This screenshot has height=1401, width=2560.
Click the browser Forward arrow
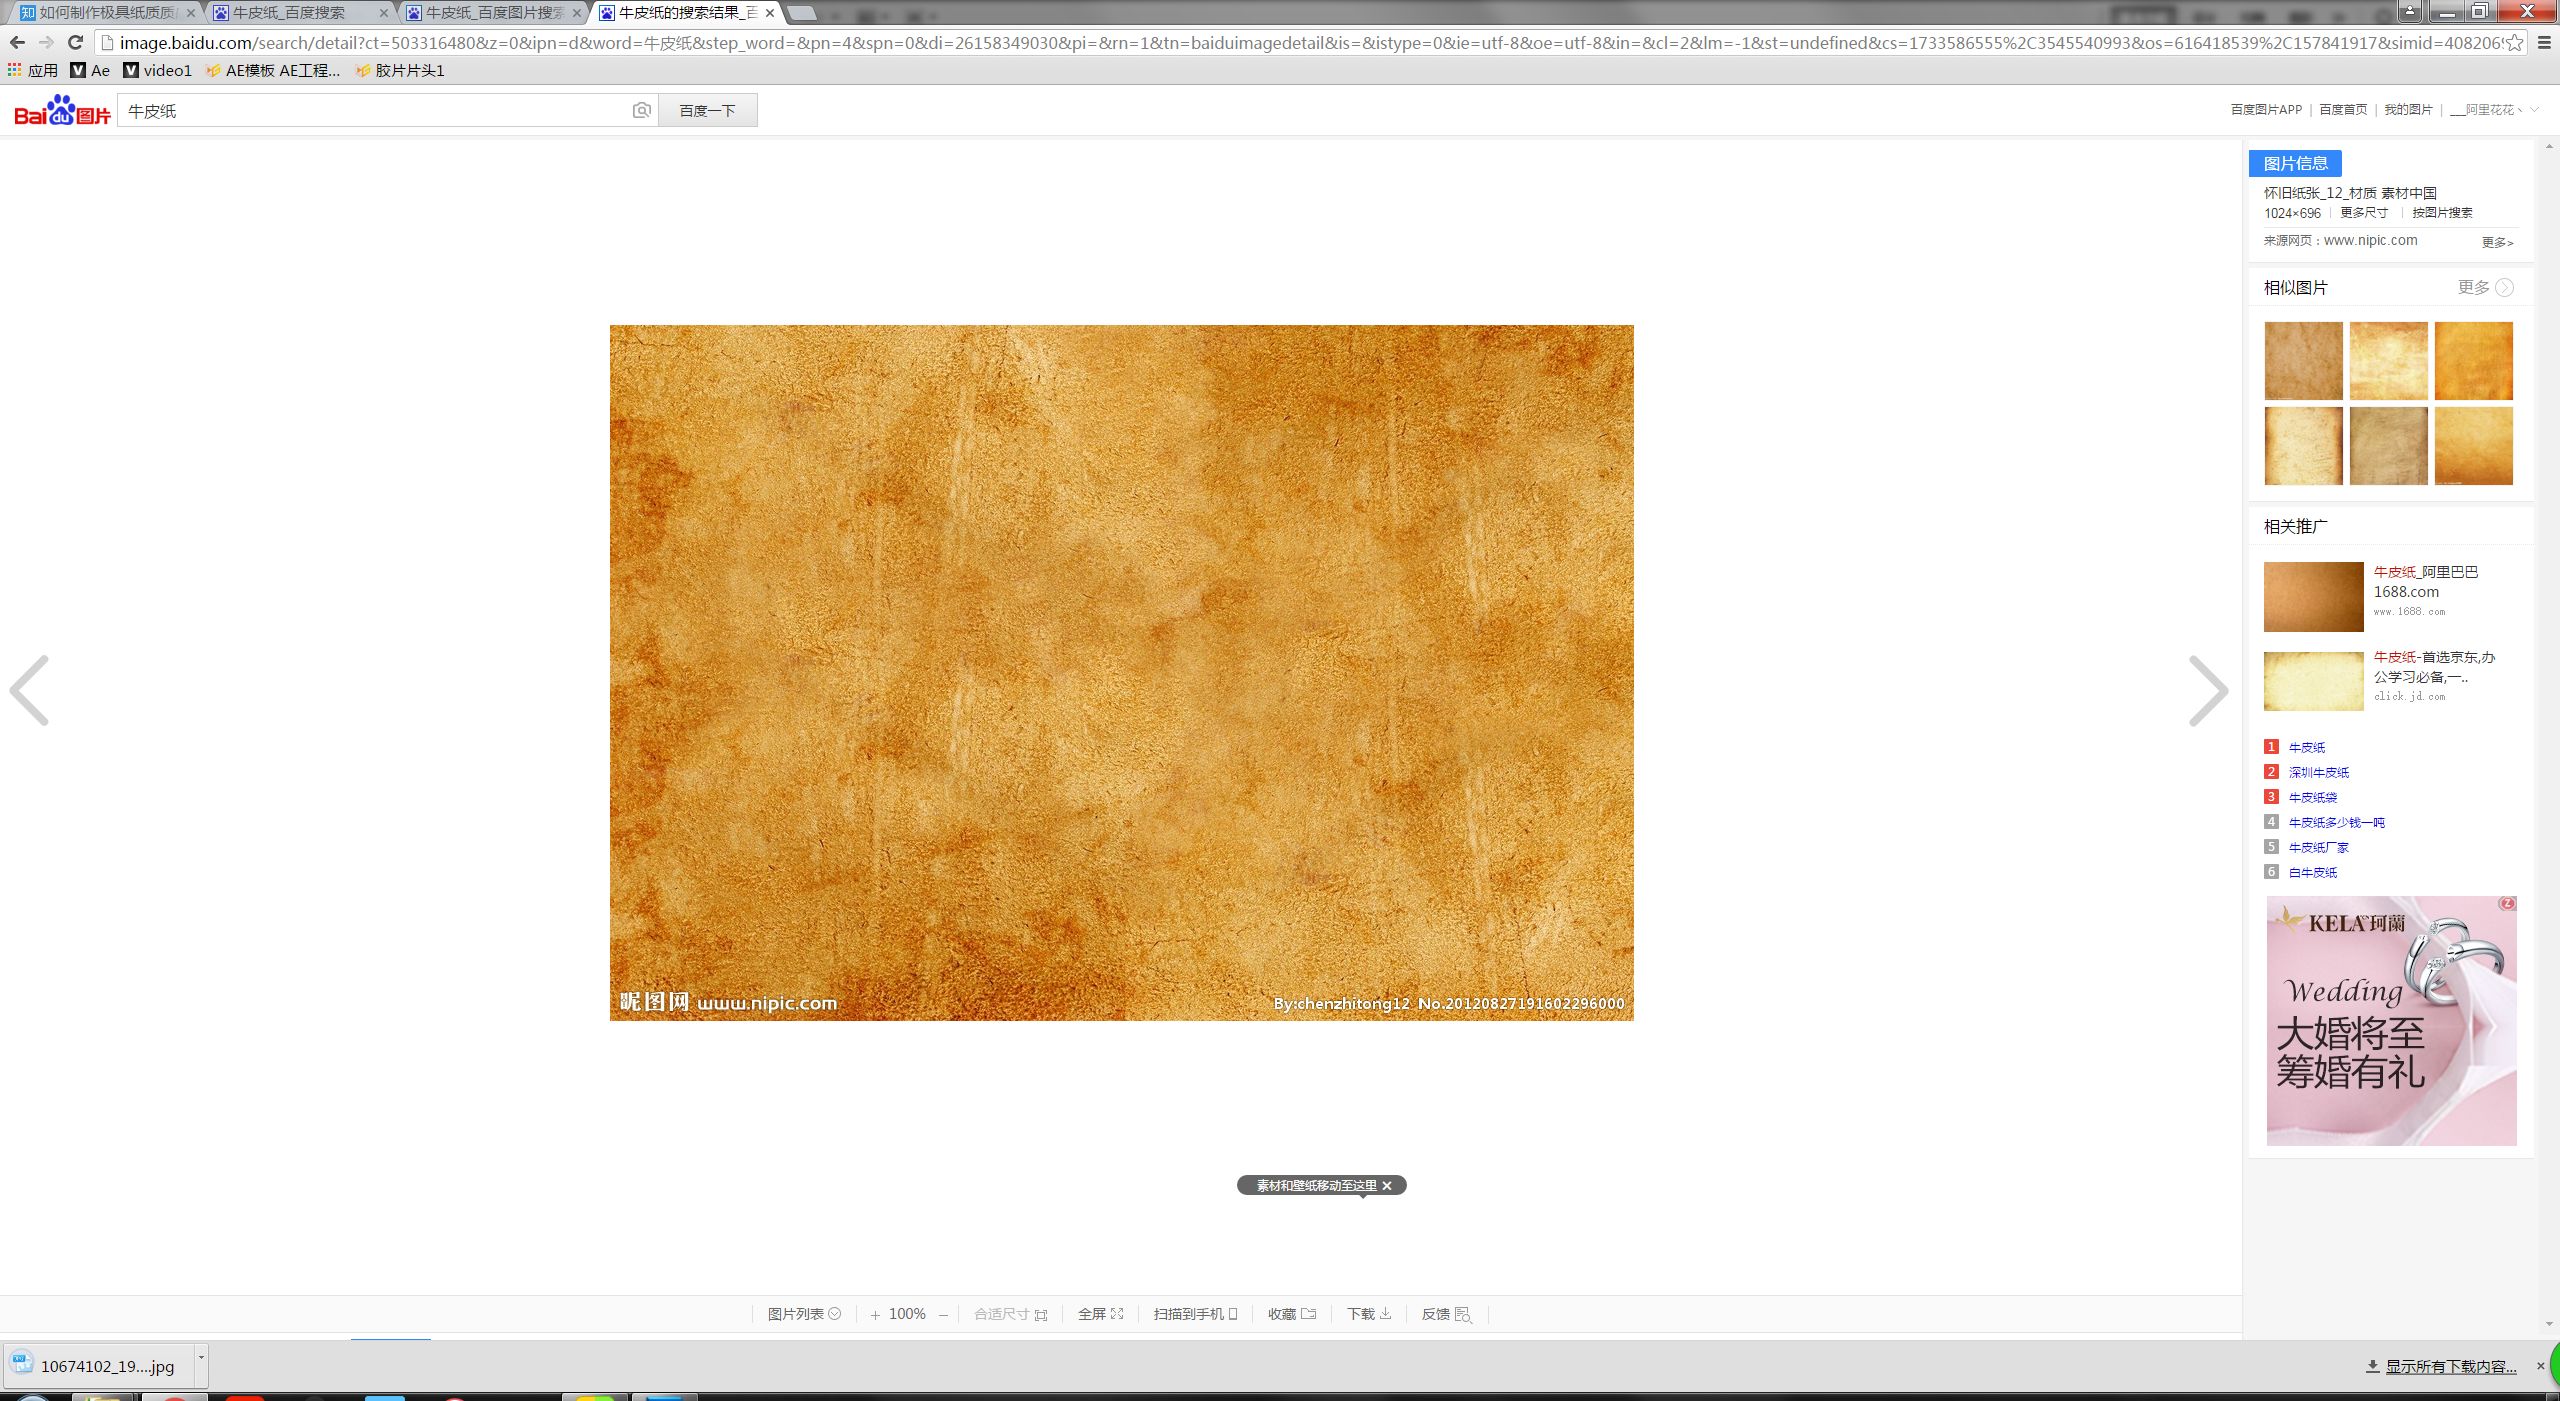(x=46, y=43)
